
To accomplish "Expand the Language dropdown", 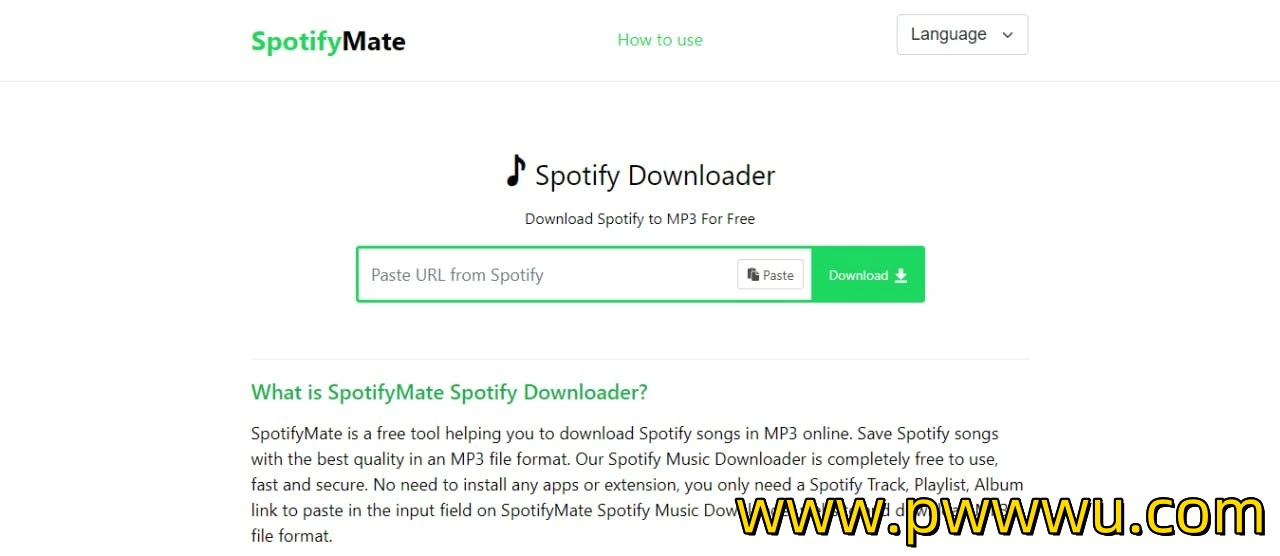I will (x=962, y=34).
